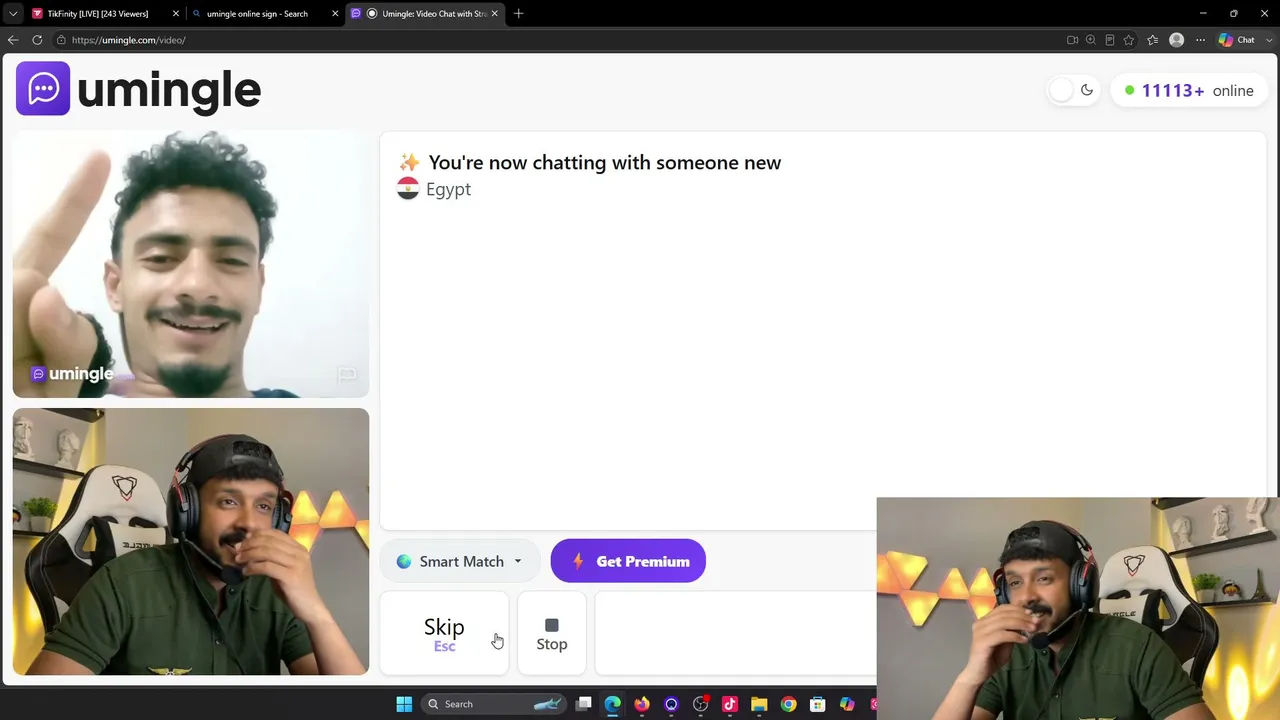This screenshot has width=1280, height=720.
Task: Skip to the next stranger
Action: (444, 633)
